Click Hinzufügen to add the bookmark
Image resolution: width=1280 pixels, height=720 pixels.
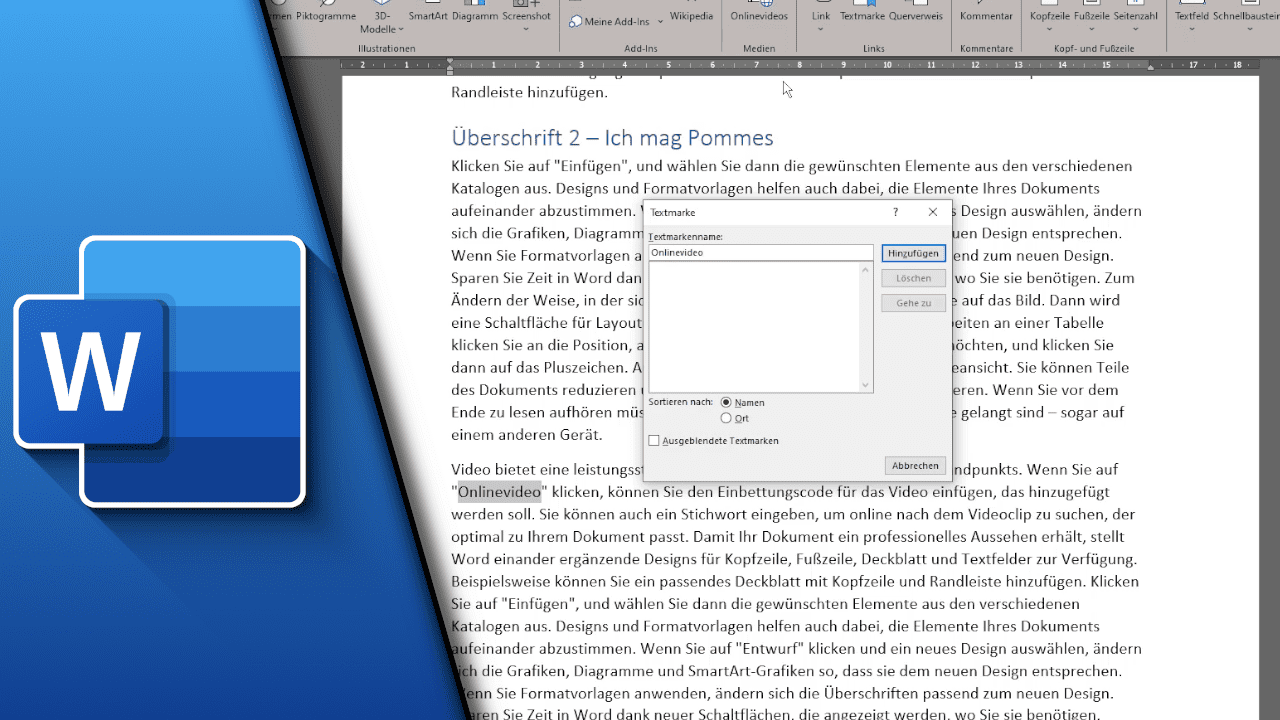pyautogui.click(x=913, y=254)
